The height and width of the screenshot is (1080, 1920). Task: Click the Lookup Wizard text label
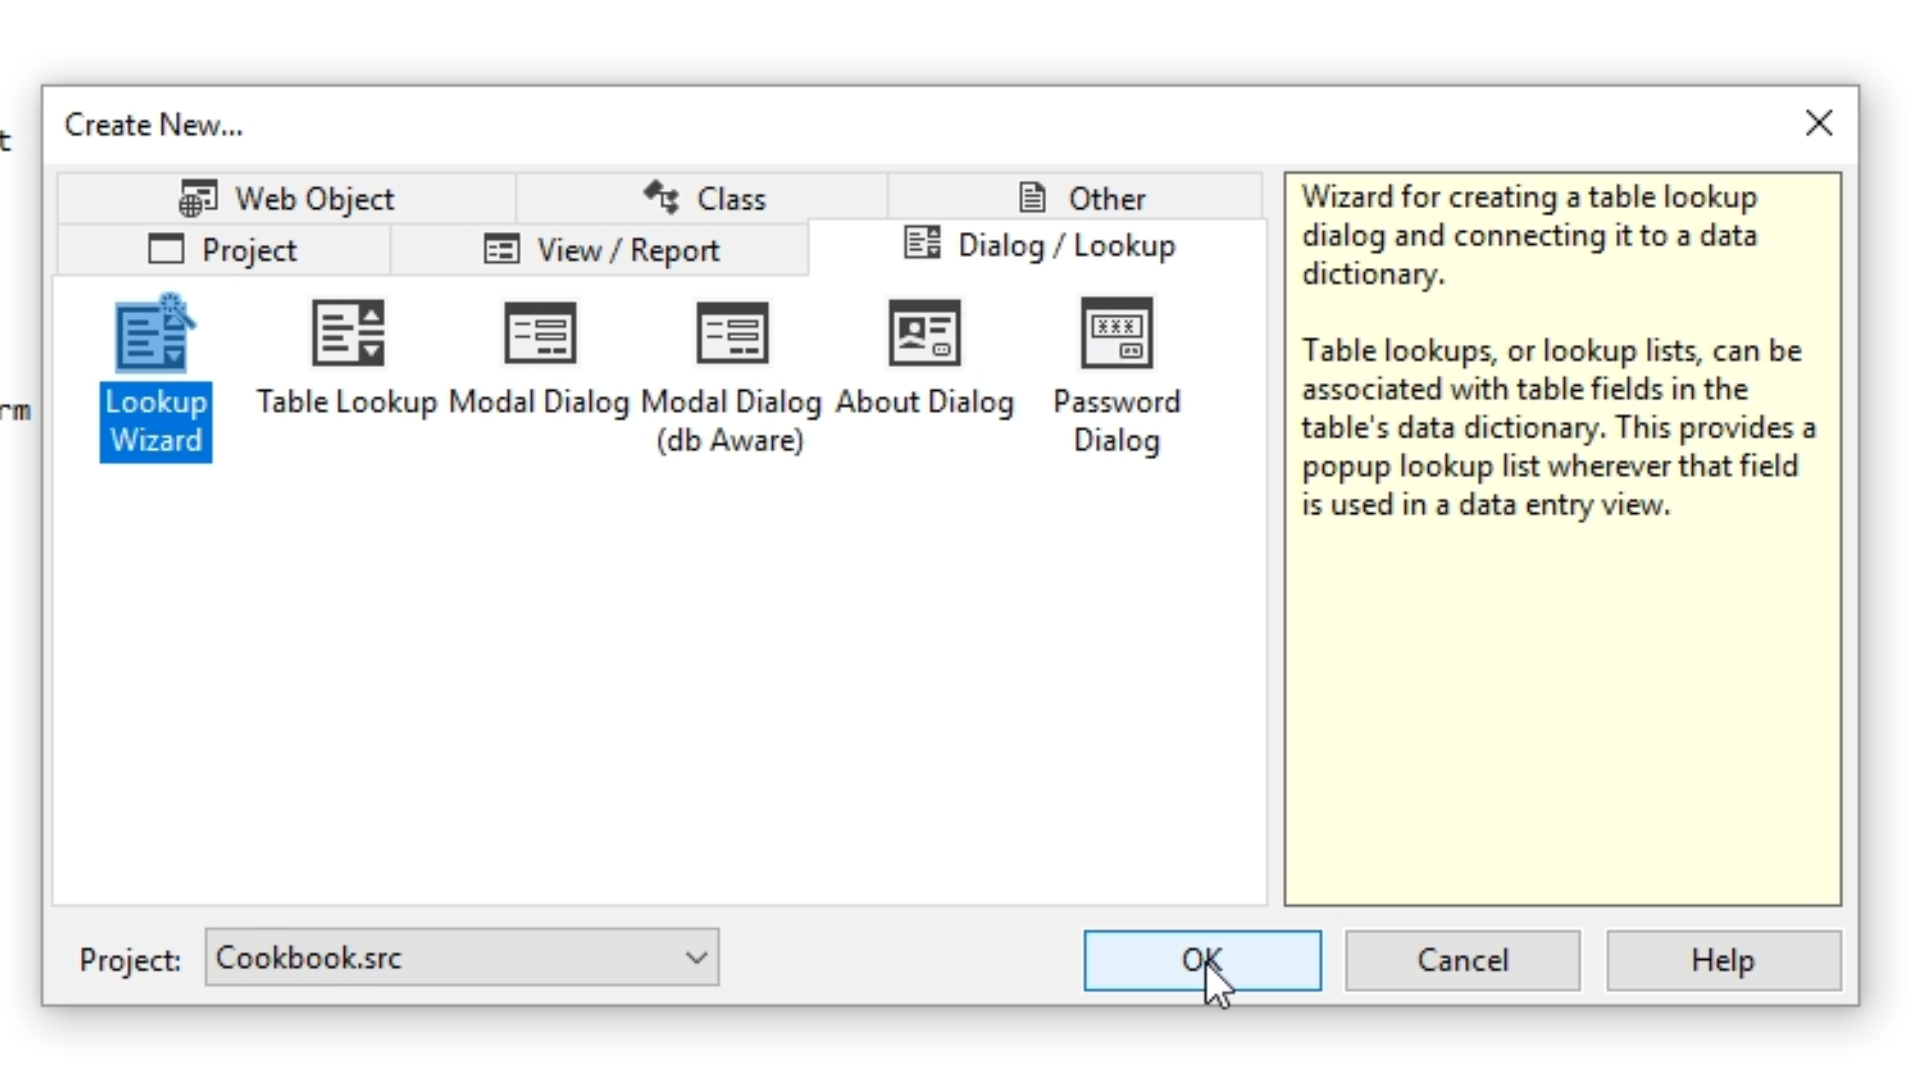coord(155,421)
